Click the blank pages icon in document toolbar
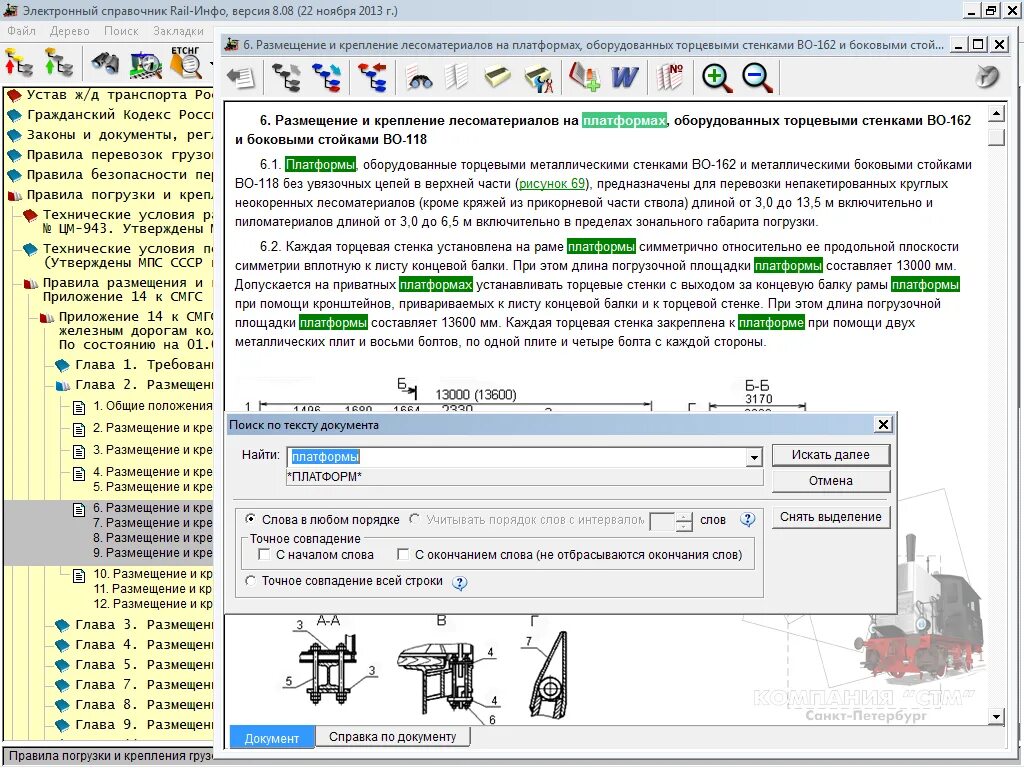The height and width of the screenshot is (768, 1024). click(456, 78)
